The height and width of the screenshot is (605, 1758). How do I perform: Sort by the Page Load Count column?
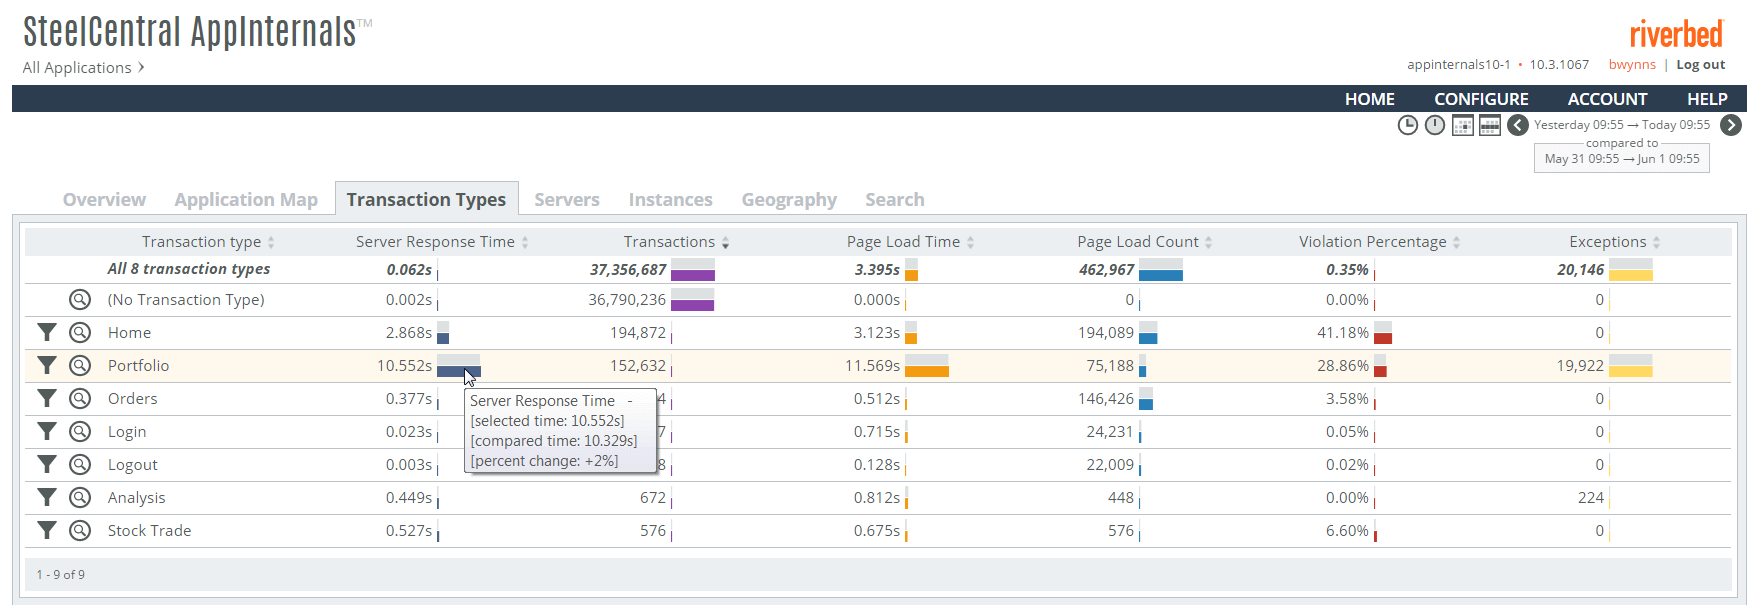tap(1144, 242)
